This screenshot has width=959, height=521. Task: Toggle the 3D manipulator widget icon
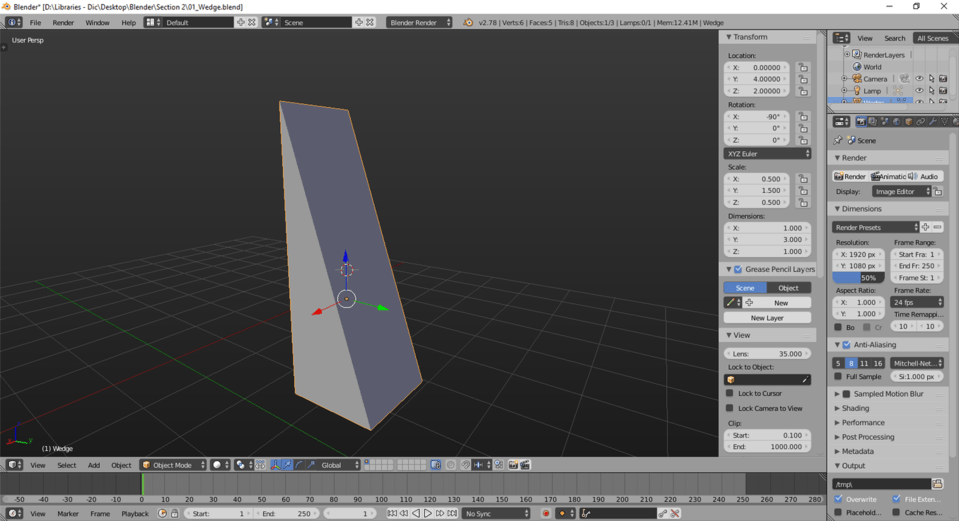click(x=275, y=465)
